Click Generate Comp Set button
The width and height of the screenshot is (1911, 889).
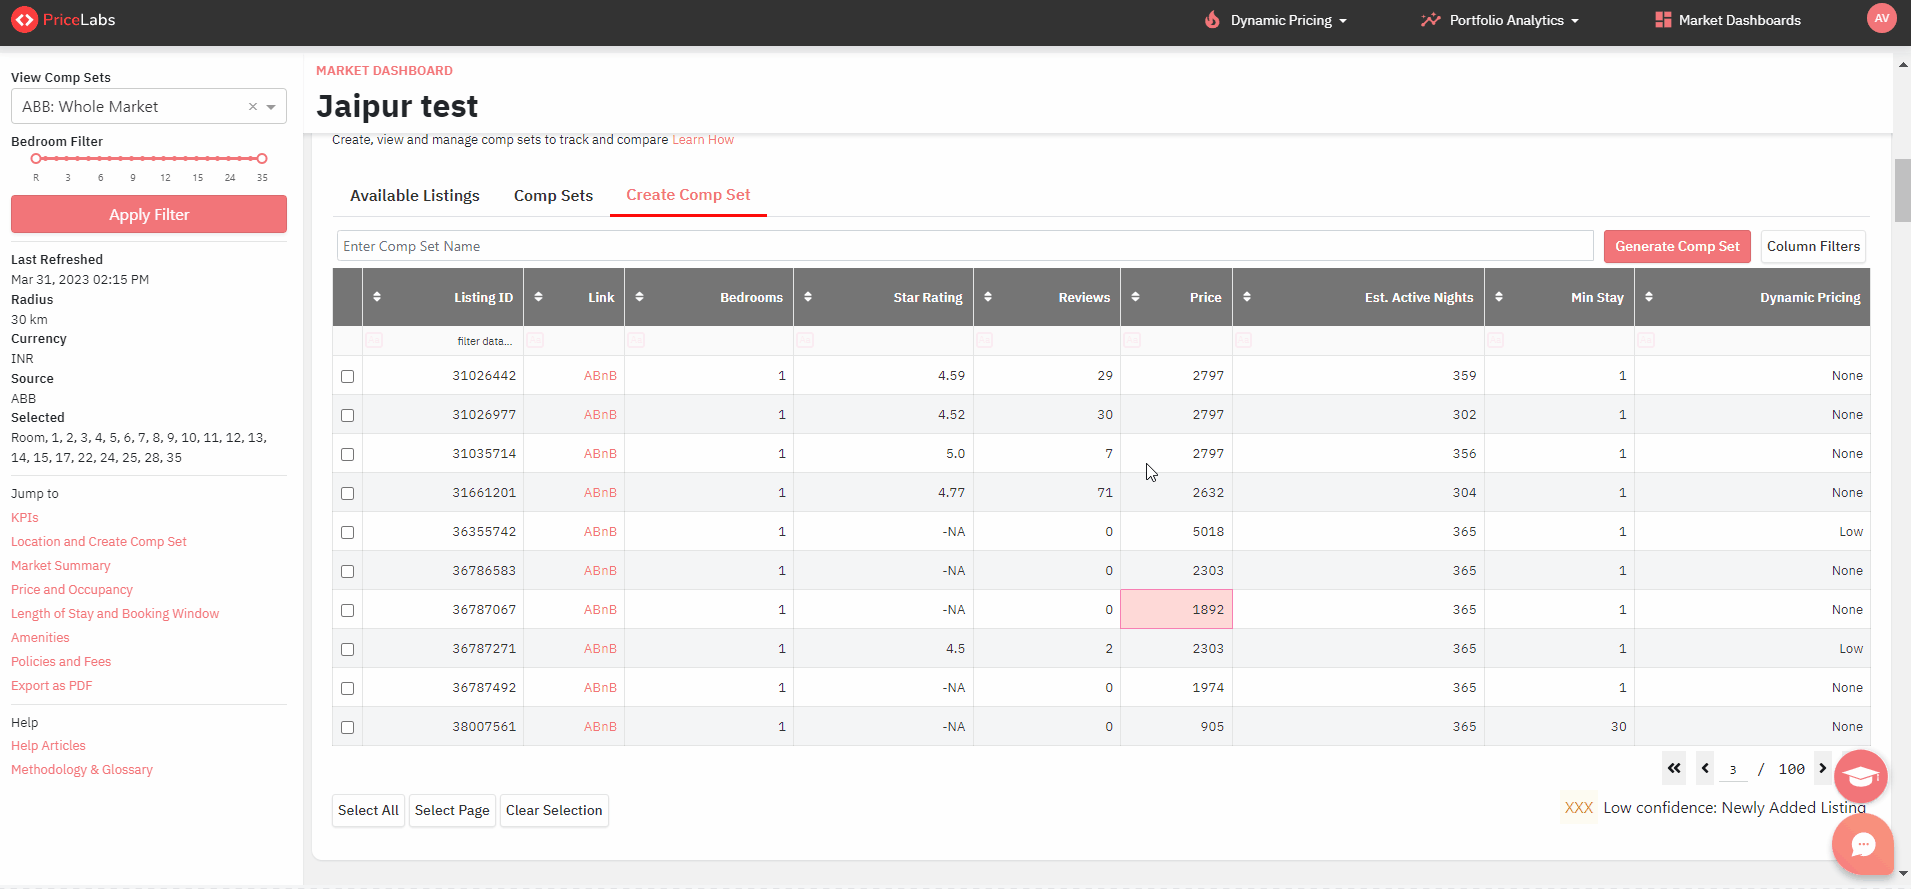pyautogui.click(x=1677, y=246)
